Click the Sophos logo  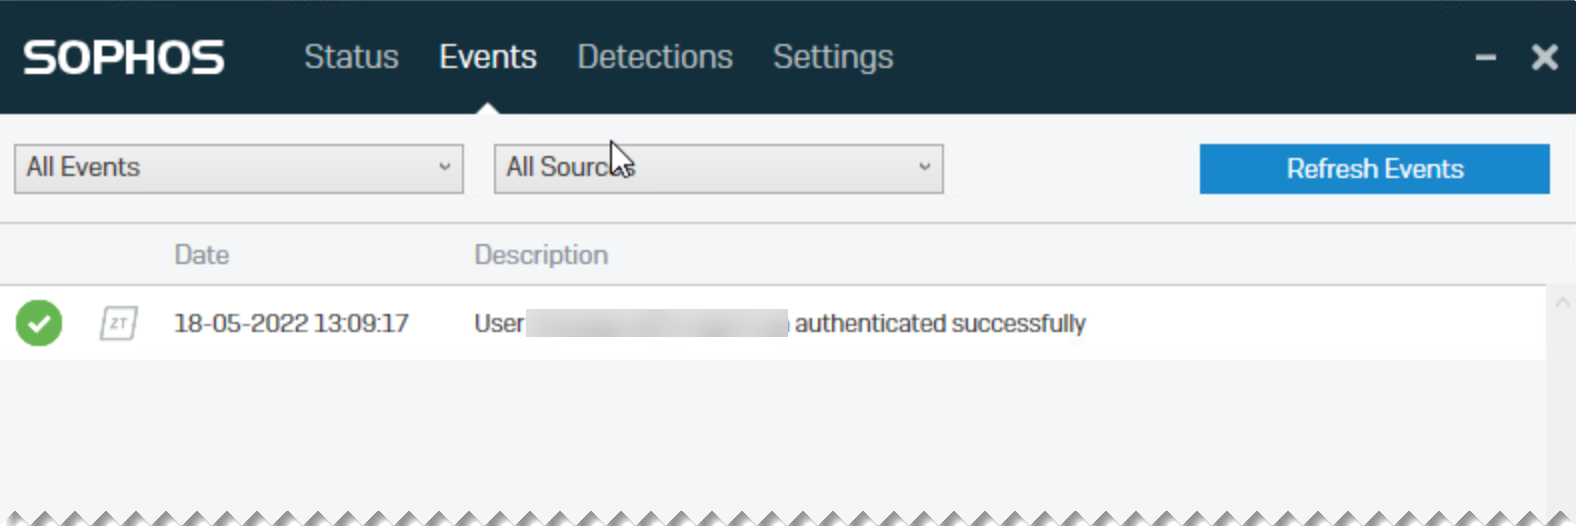(124, 58)
